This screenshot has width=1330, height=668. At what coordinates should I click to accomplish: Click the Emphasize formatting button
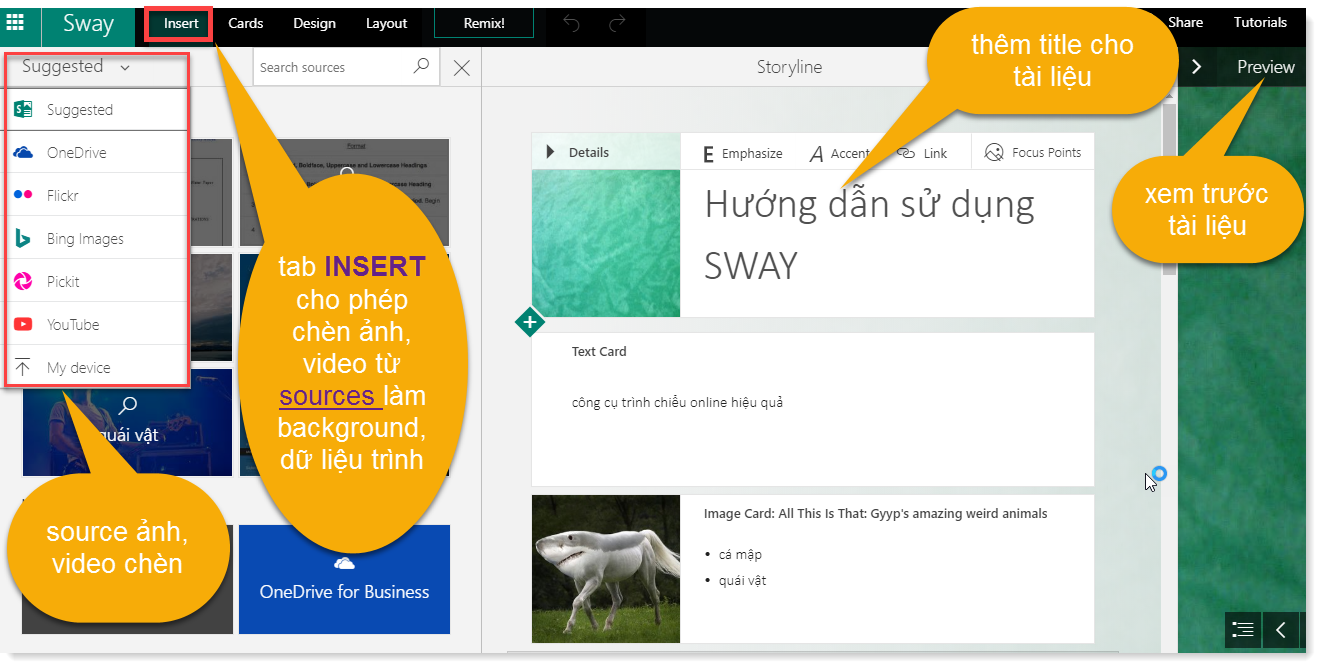[x=742, y=153]
